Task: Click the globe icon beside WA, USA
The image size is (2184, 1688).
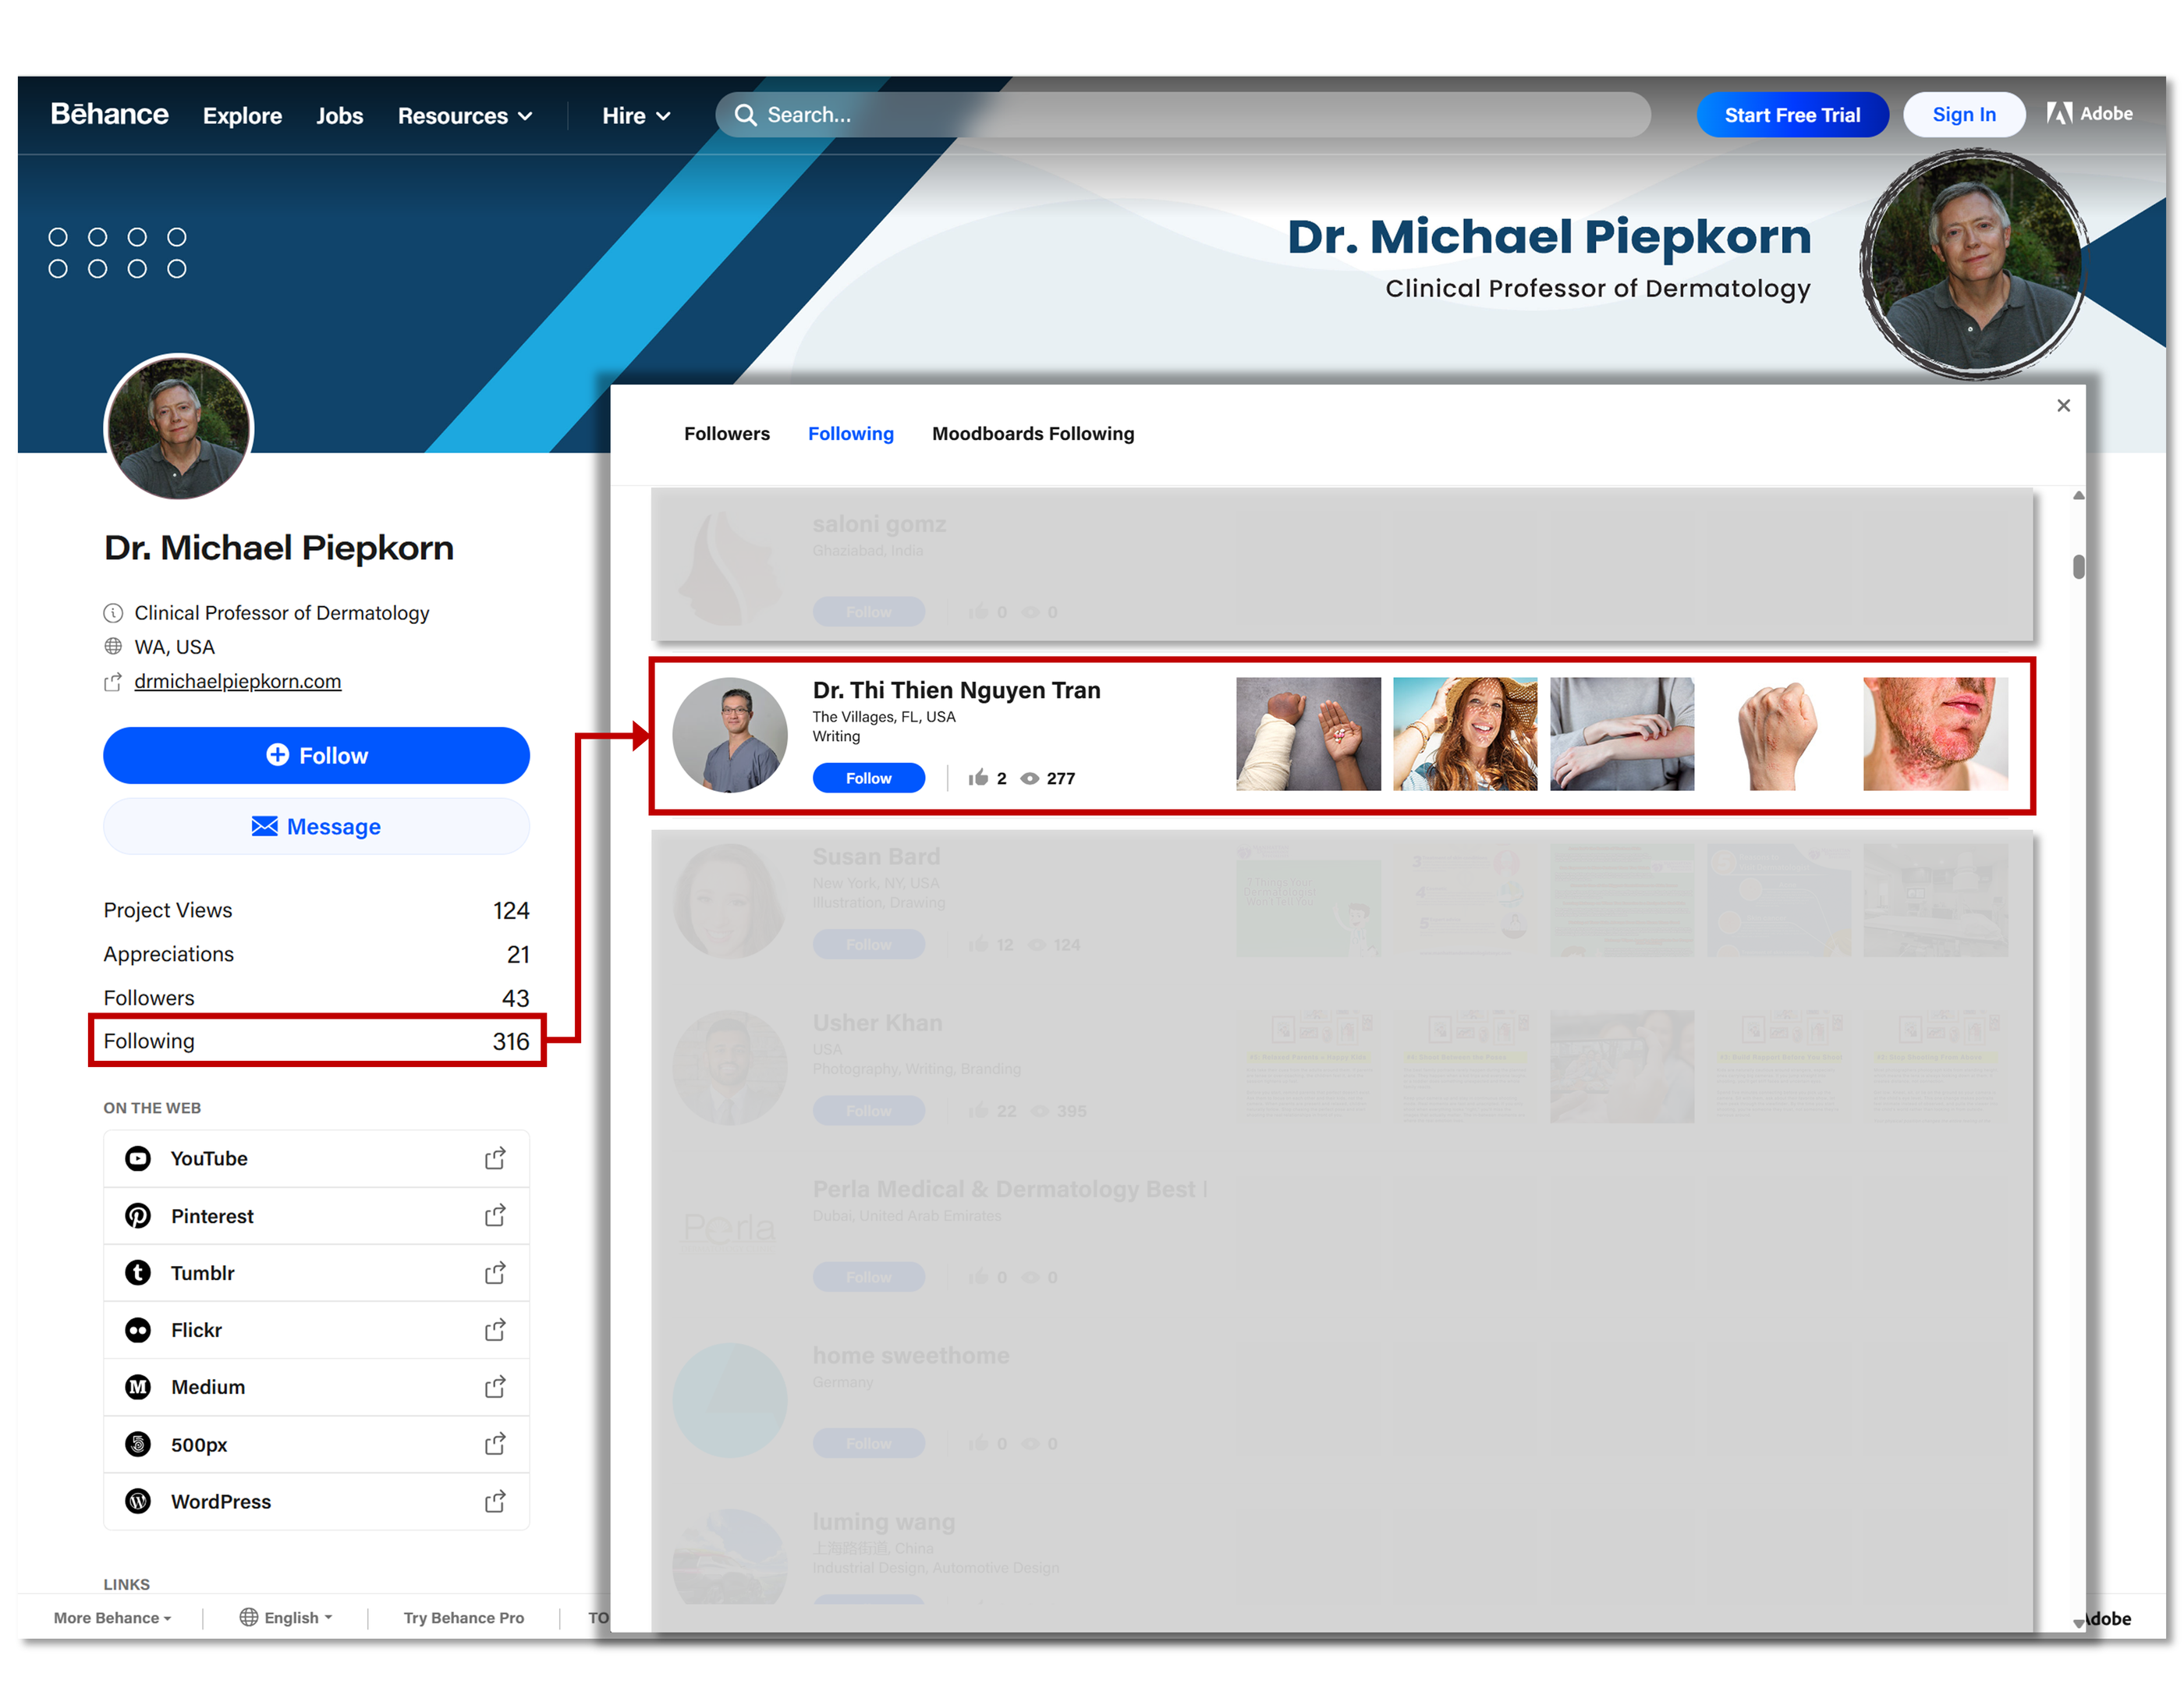Action: coord(113,647)
